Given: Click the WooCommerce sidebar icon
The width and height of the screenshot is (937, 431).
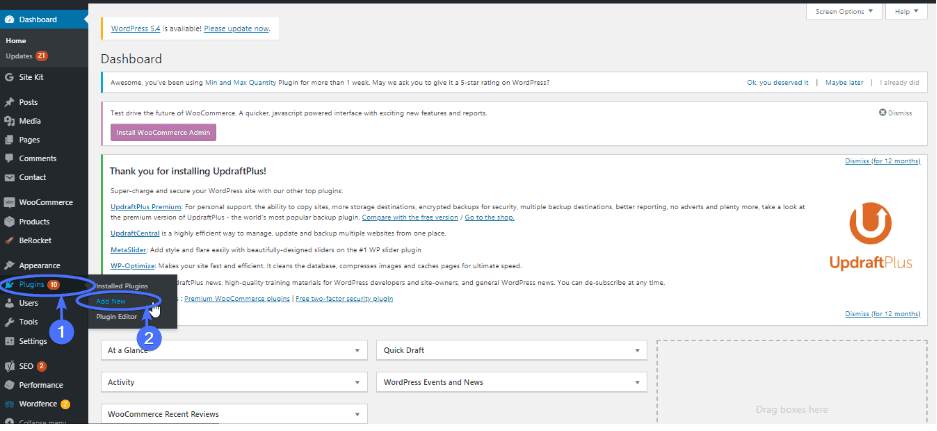Looking at the screenshot, I should (x=10, y=203).
